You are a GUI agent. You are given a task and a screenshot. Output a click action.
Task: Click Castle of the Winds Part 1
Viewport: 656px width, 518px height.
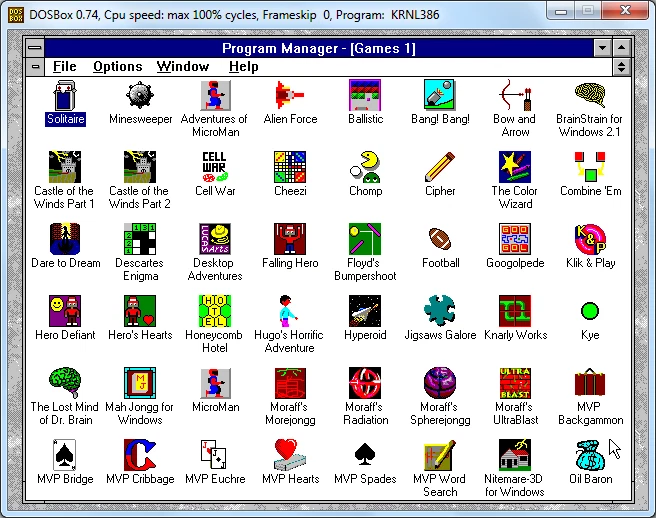[65, 167]
